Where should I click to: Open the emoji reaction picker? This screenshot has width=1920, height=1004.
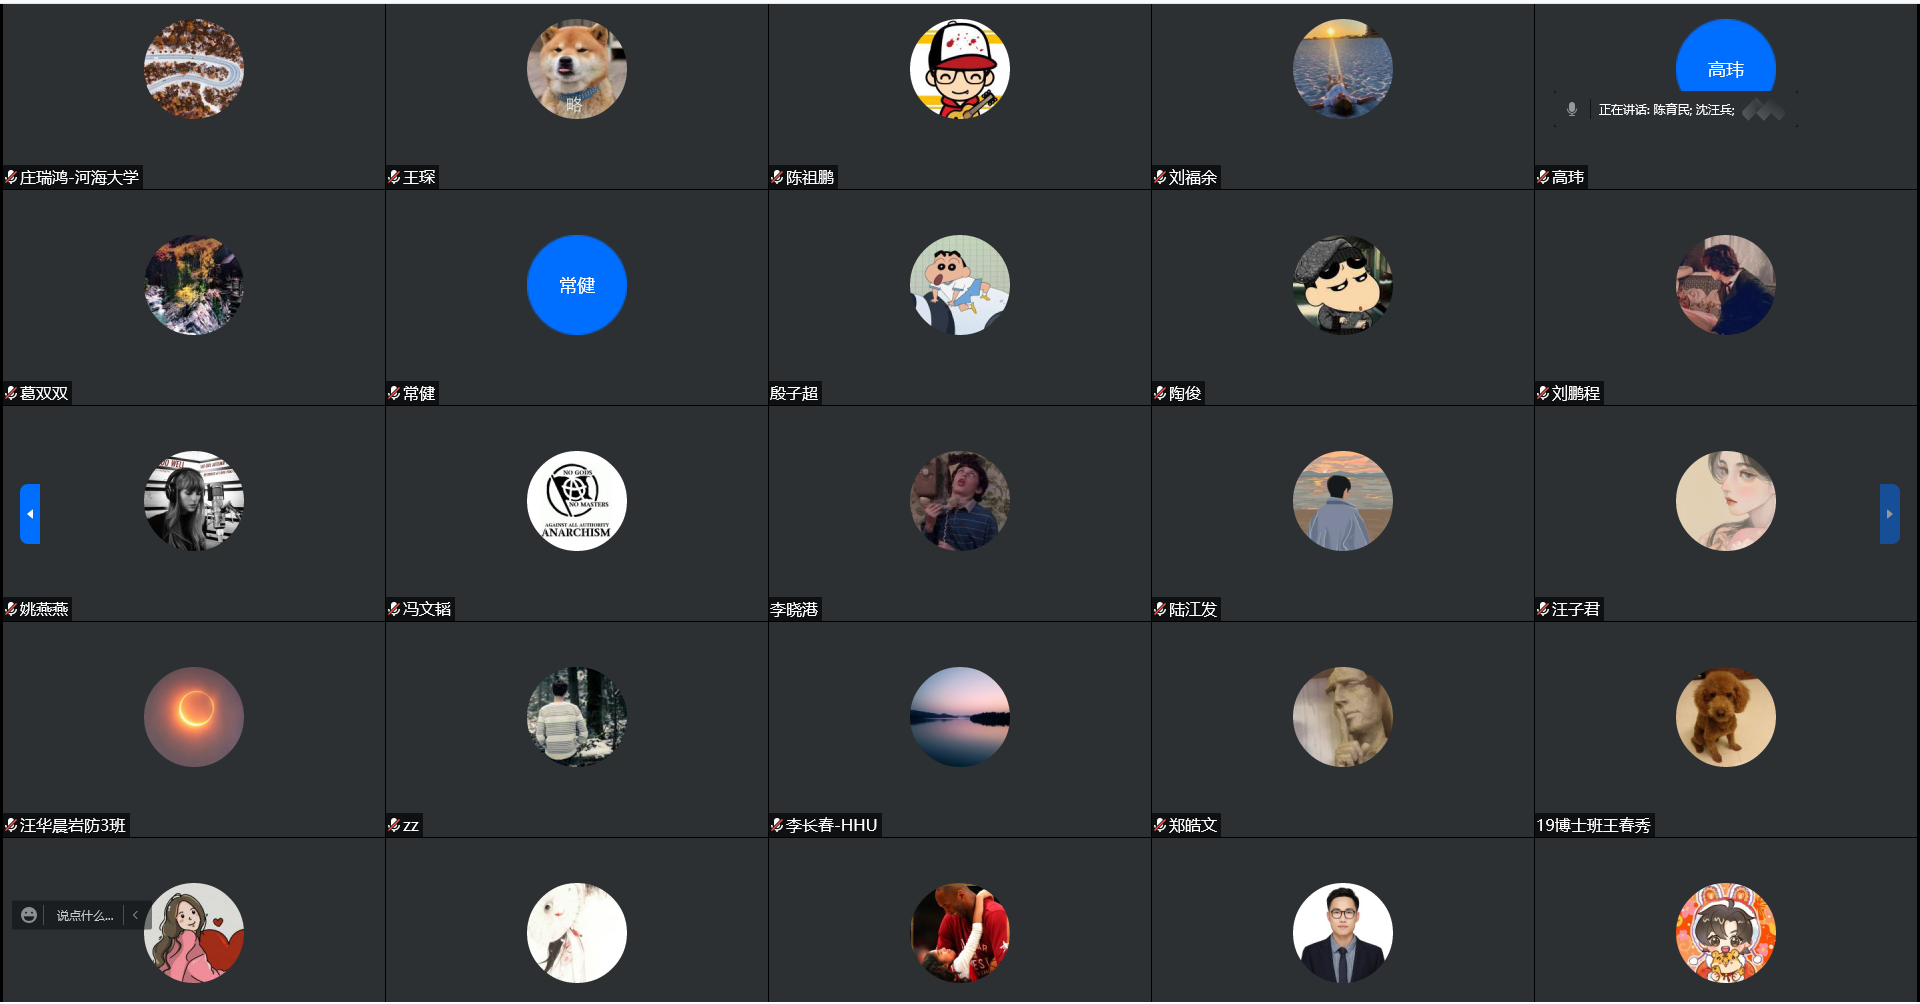(x=29, y=915)
